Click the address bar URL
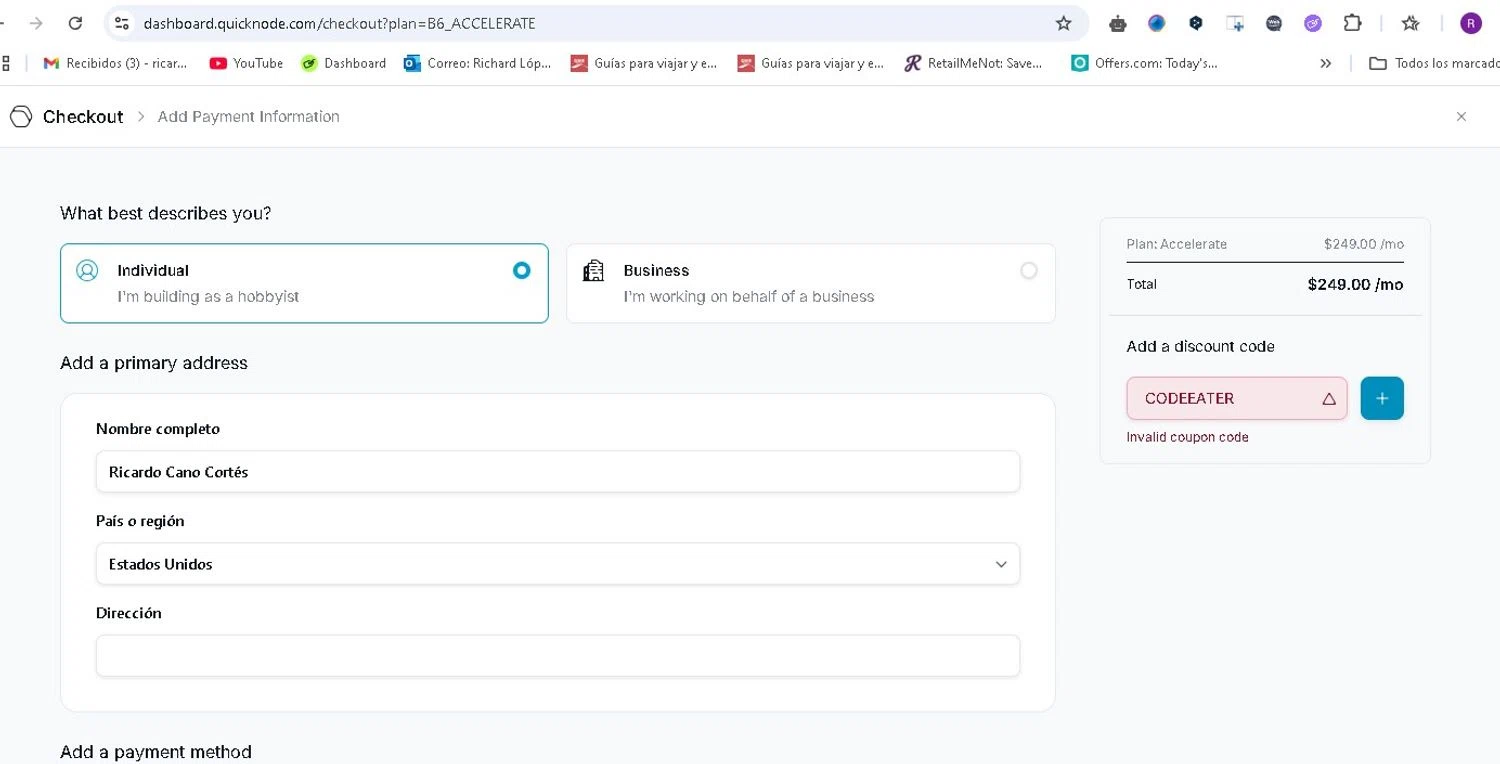 coord(339,23)
